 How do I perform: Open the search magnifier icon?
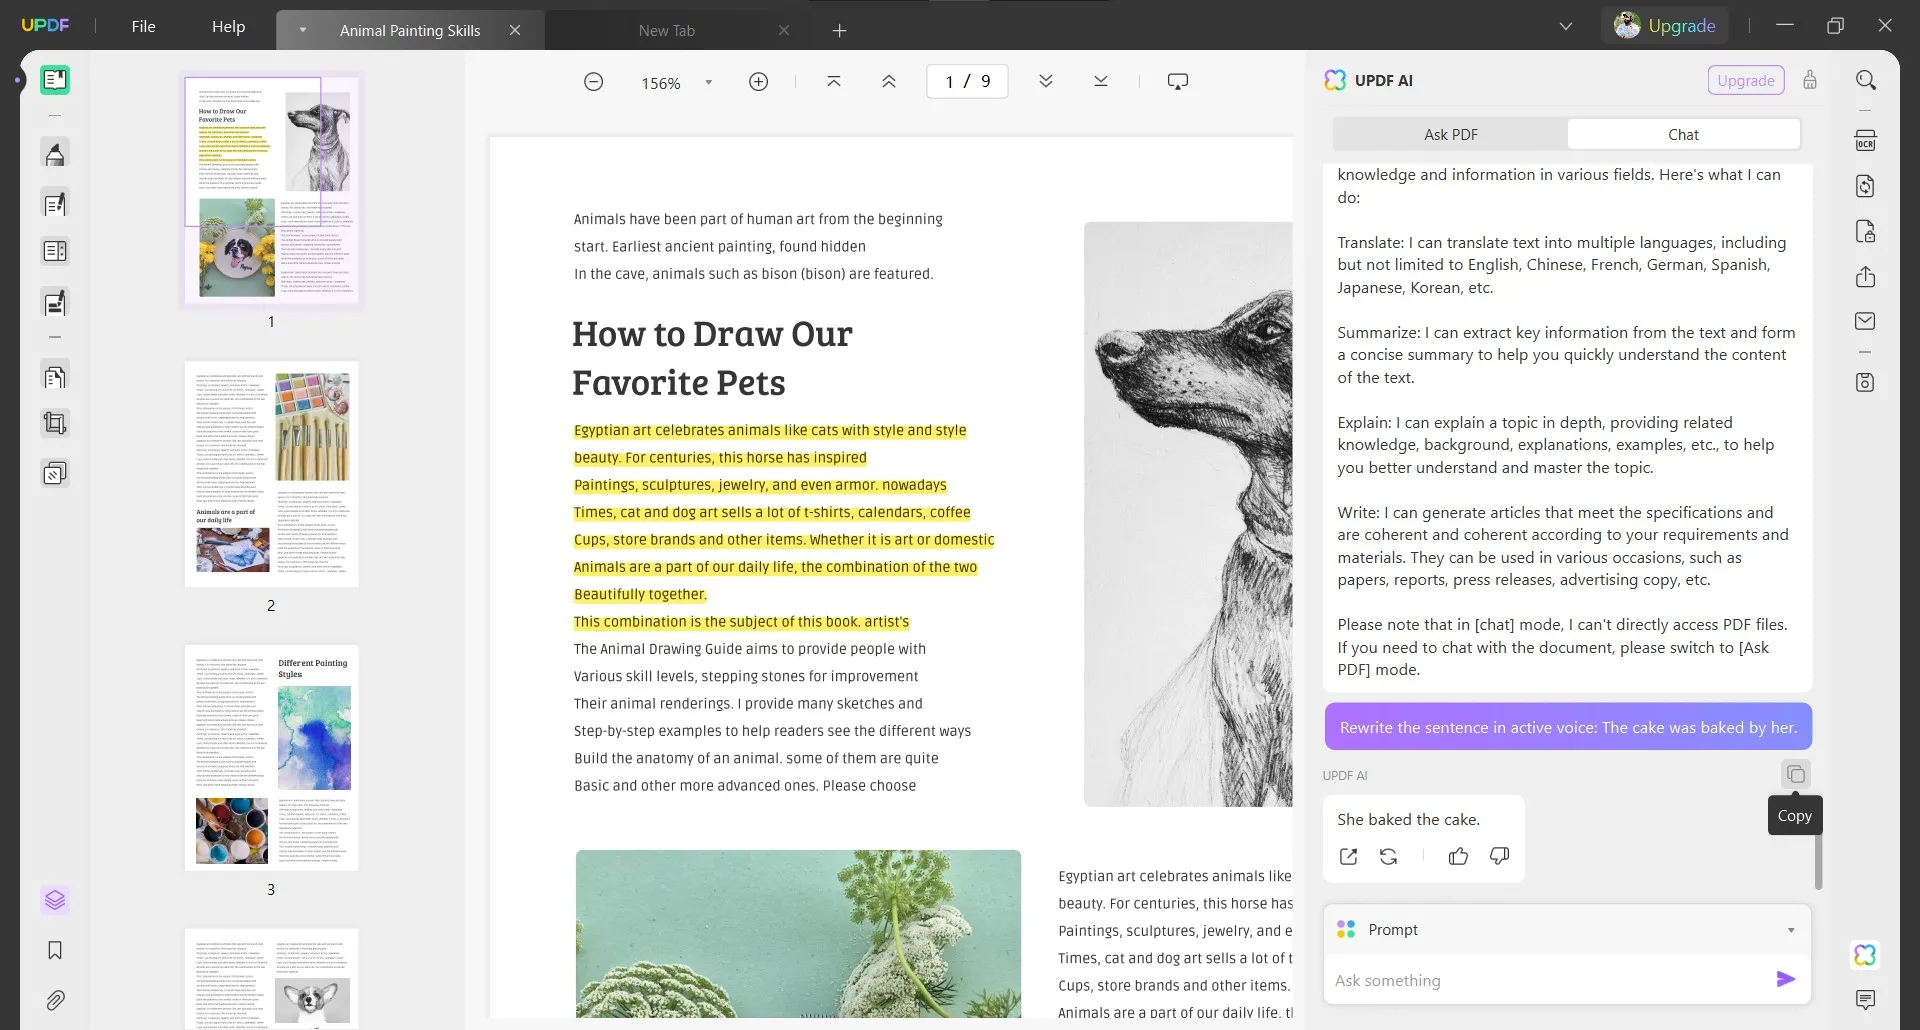(x=1865, y=80)
